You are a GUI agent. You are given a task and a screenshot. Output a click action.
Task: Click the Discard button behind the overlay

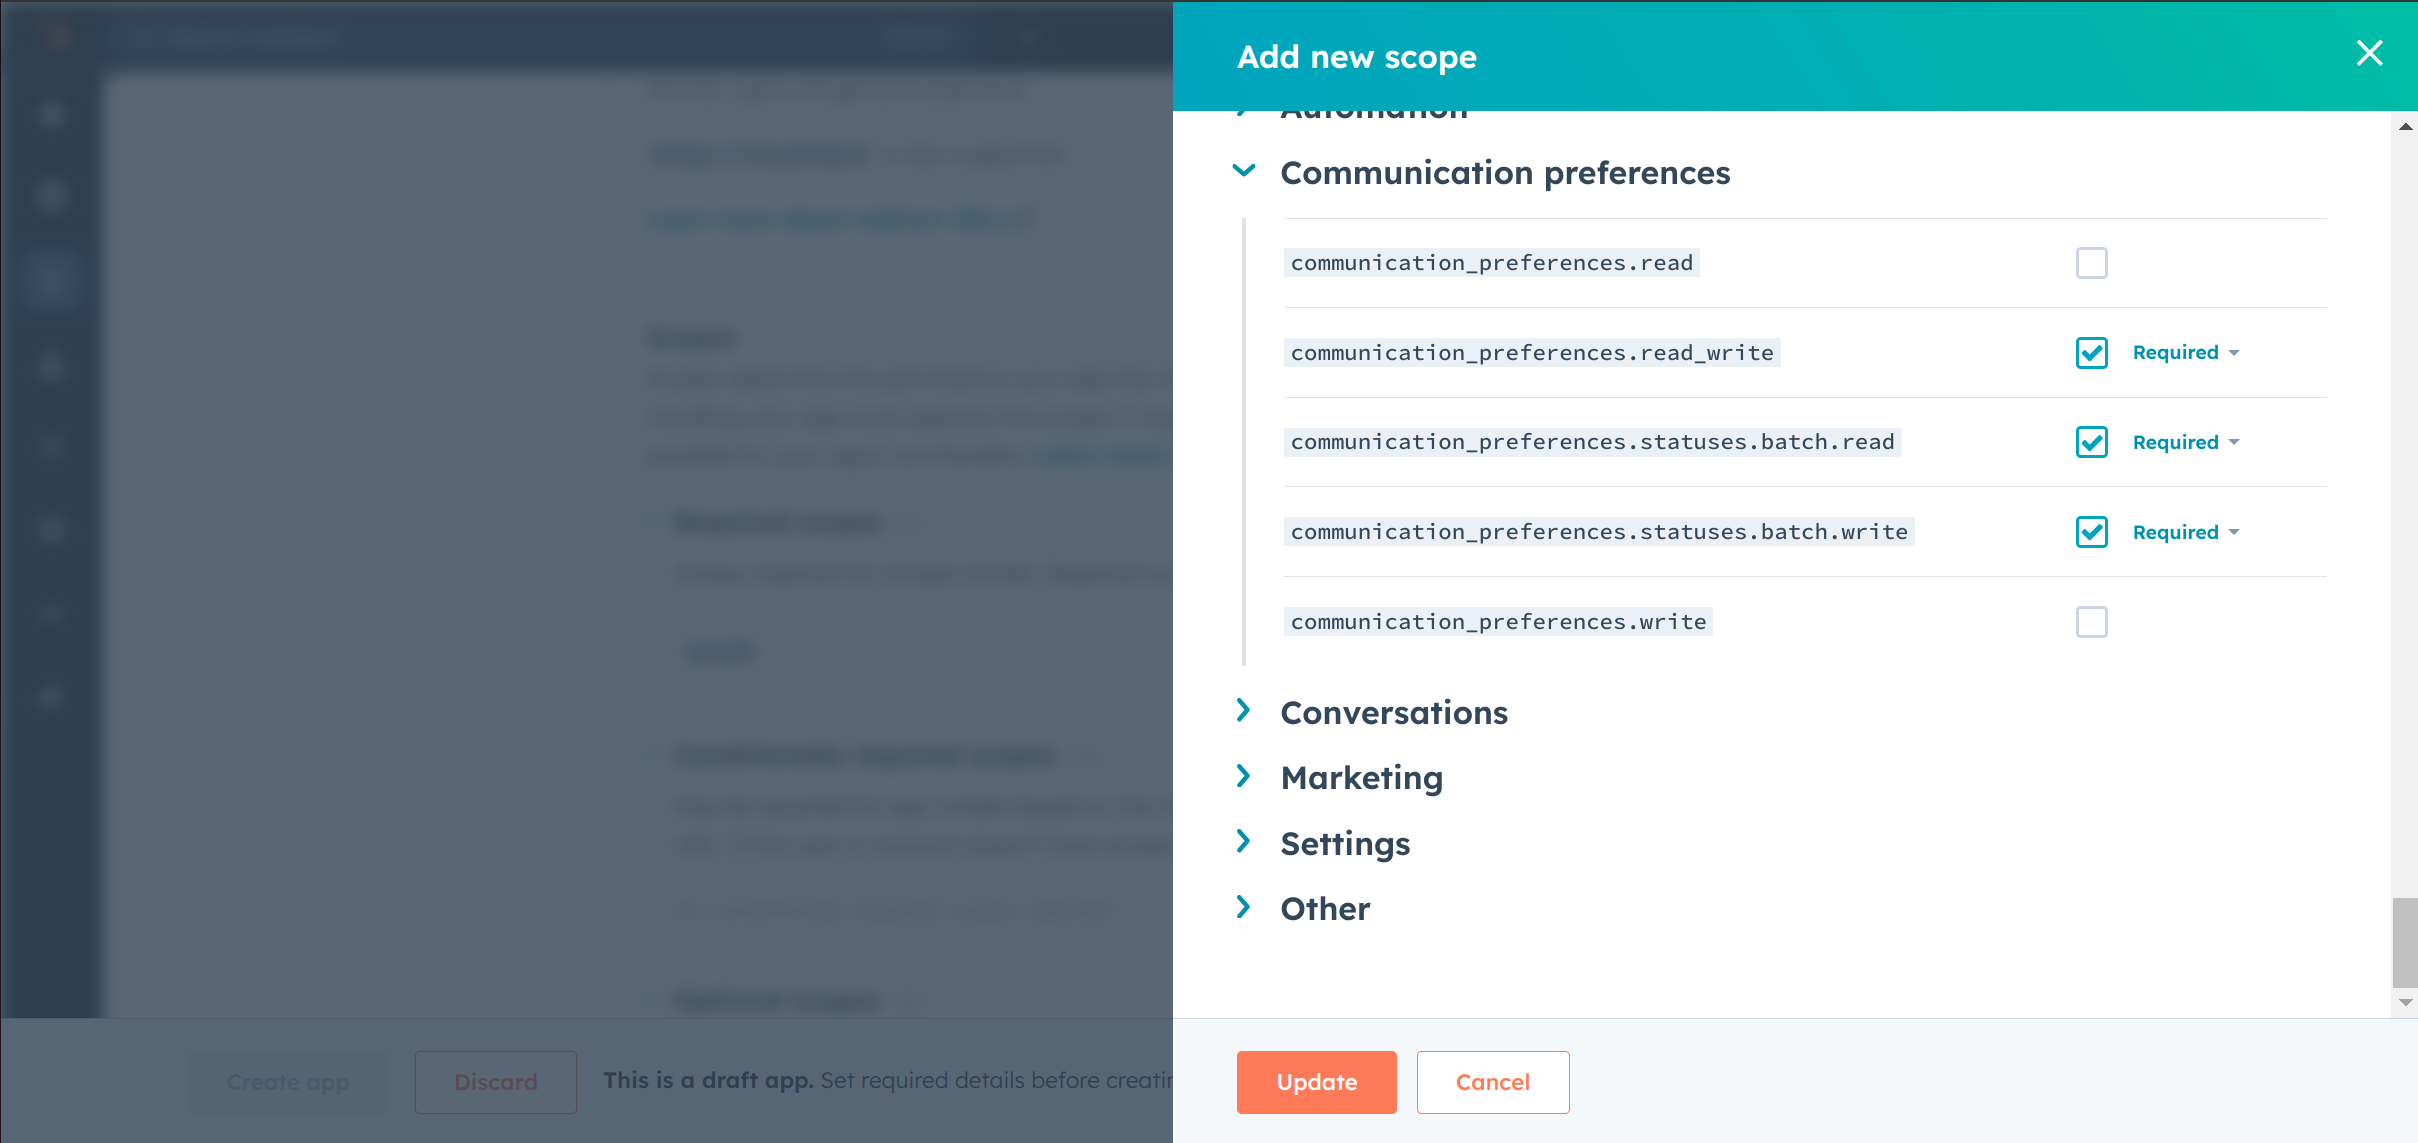(x=495, y=1082)
